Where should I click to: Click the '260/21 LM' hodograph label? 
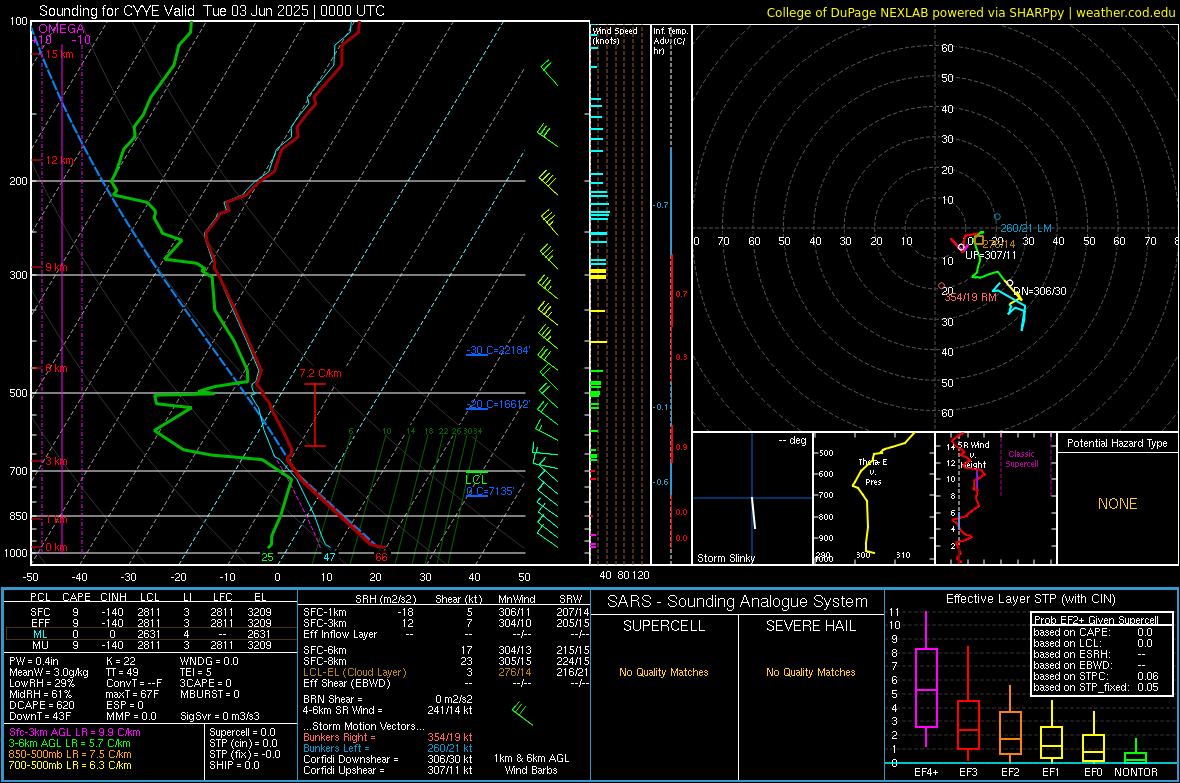click(1026, 228)
